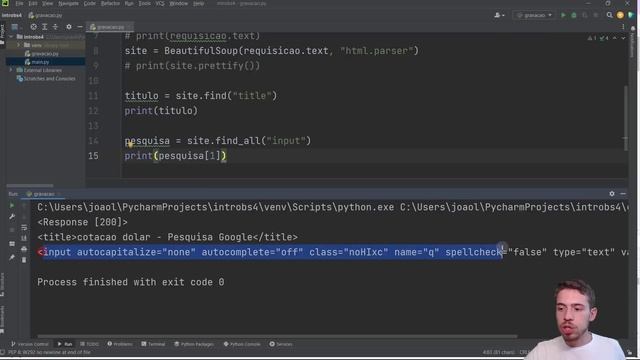Viewport: 640px width, 360px height.
Task: Open the TODO tool window
Action: [90, 344]
